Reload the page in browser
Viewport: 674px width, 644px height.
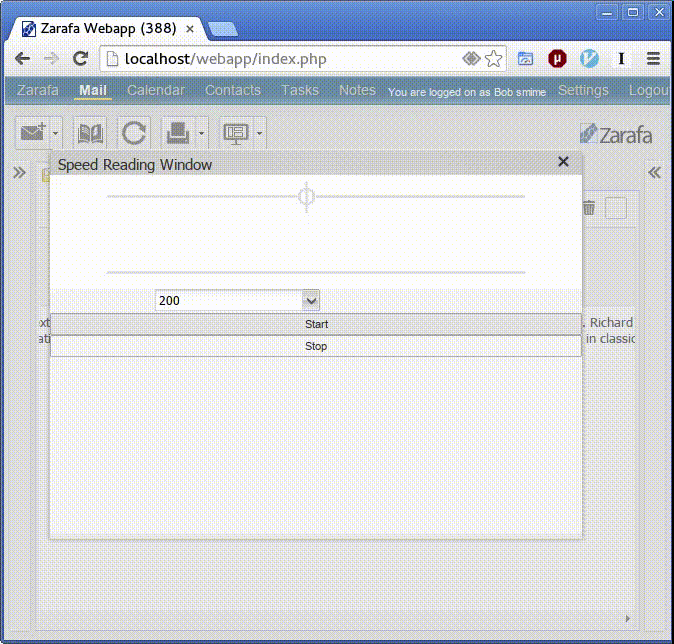pos(80,58)
